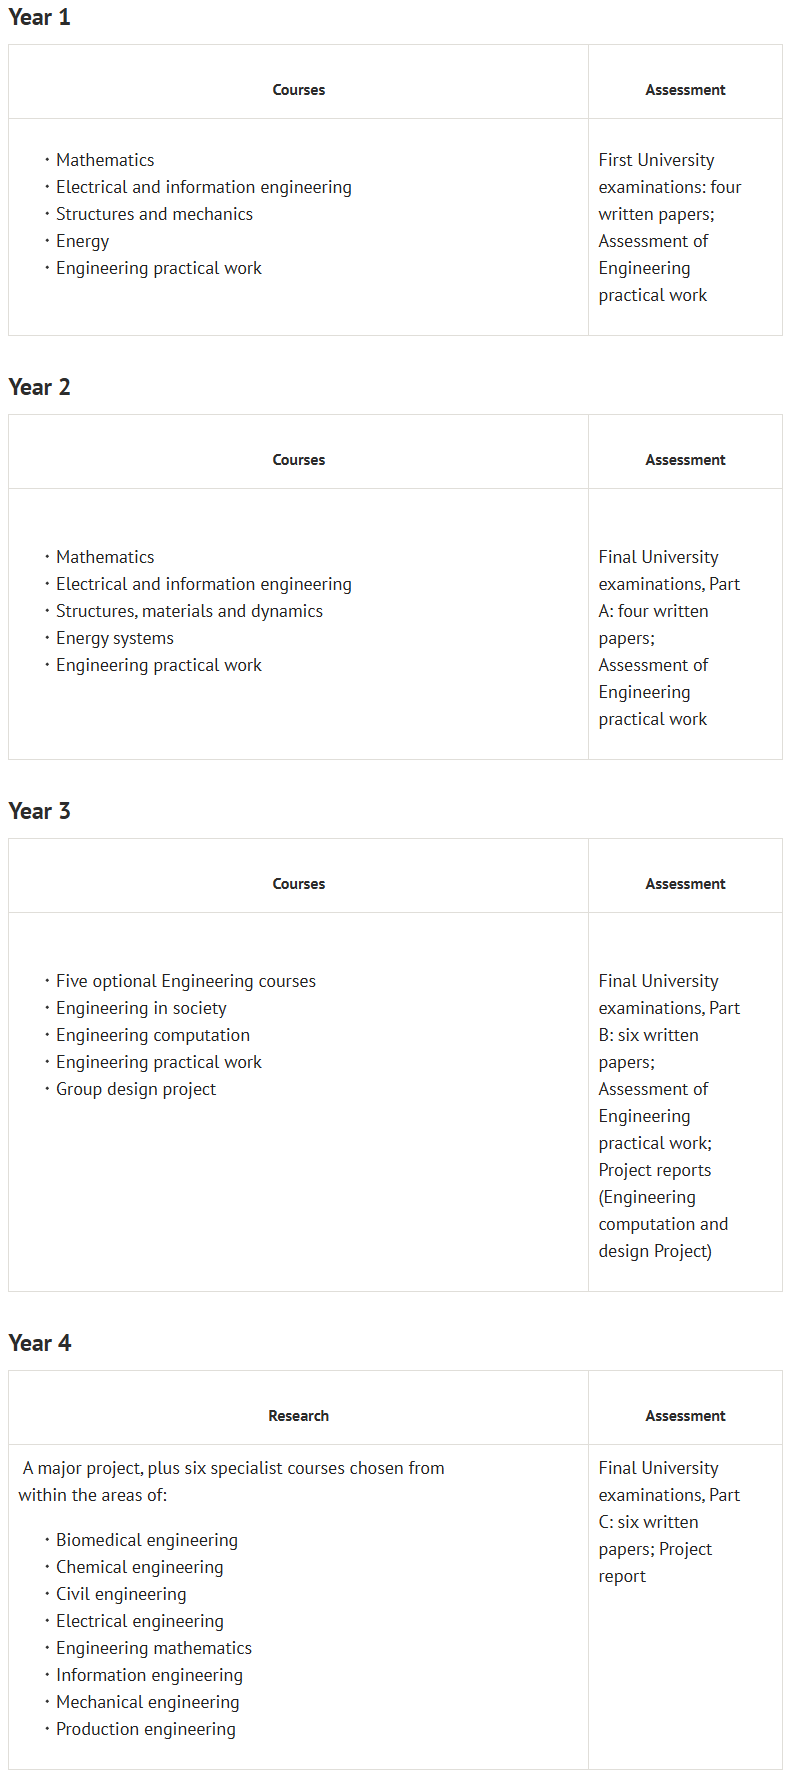Click "Five optional Engineering courses" item
Image resolution: width=790 pixels, height=1777 pixels.
click(x=186, y=981)
